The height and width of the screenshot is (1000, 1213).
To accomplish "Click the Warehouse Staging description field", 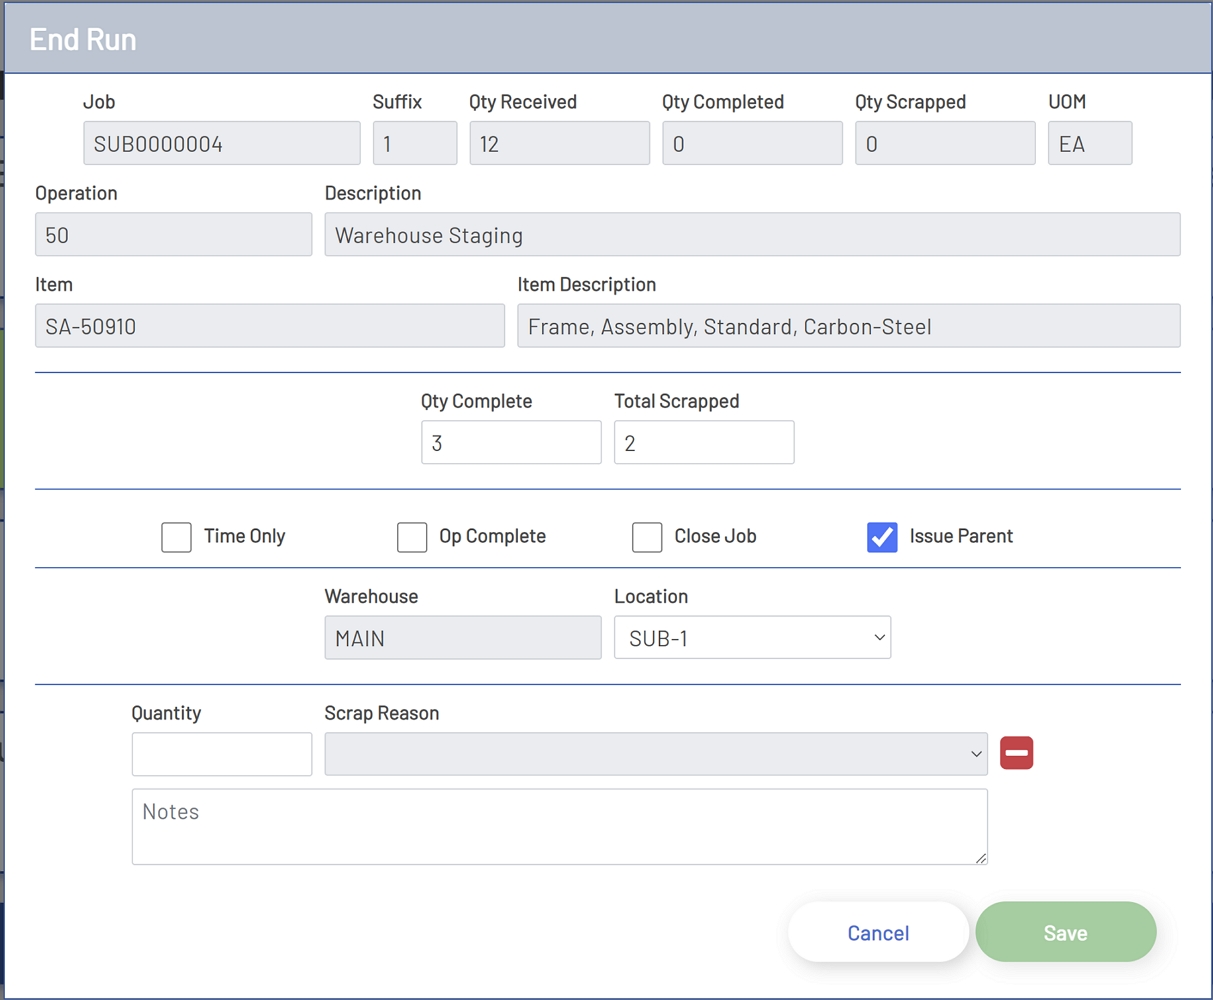I will click(x=752, y=235).
